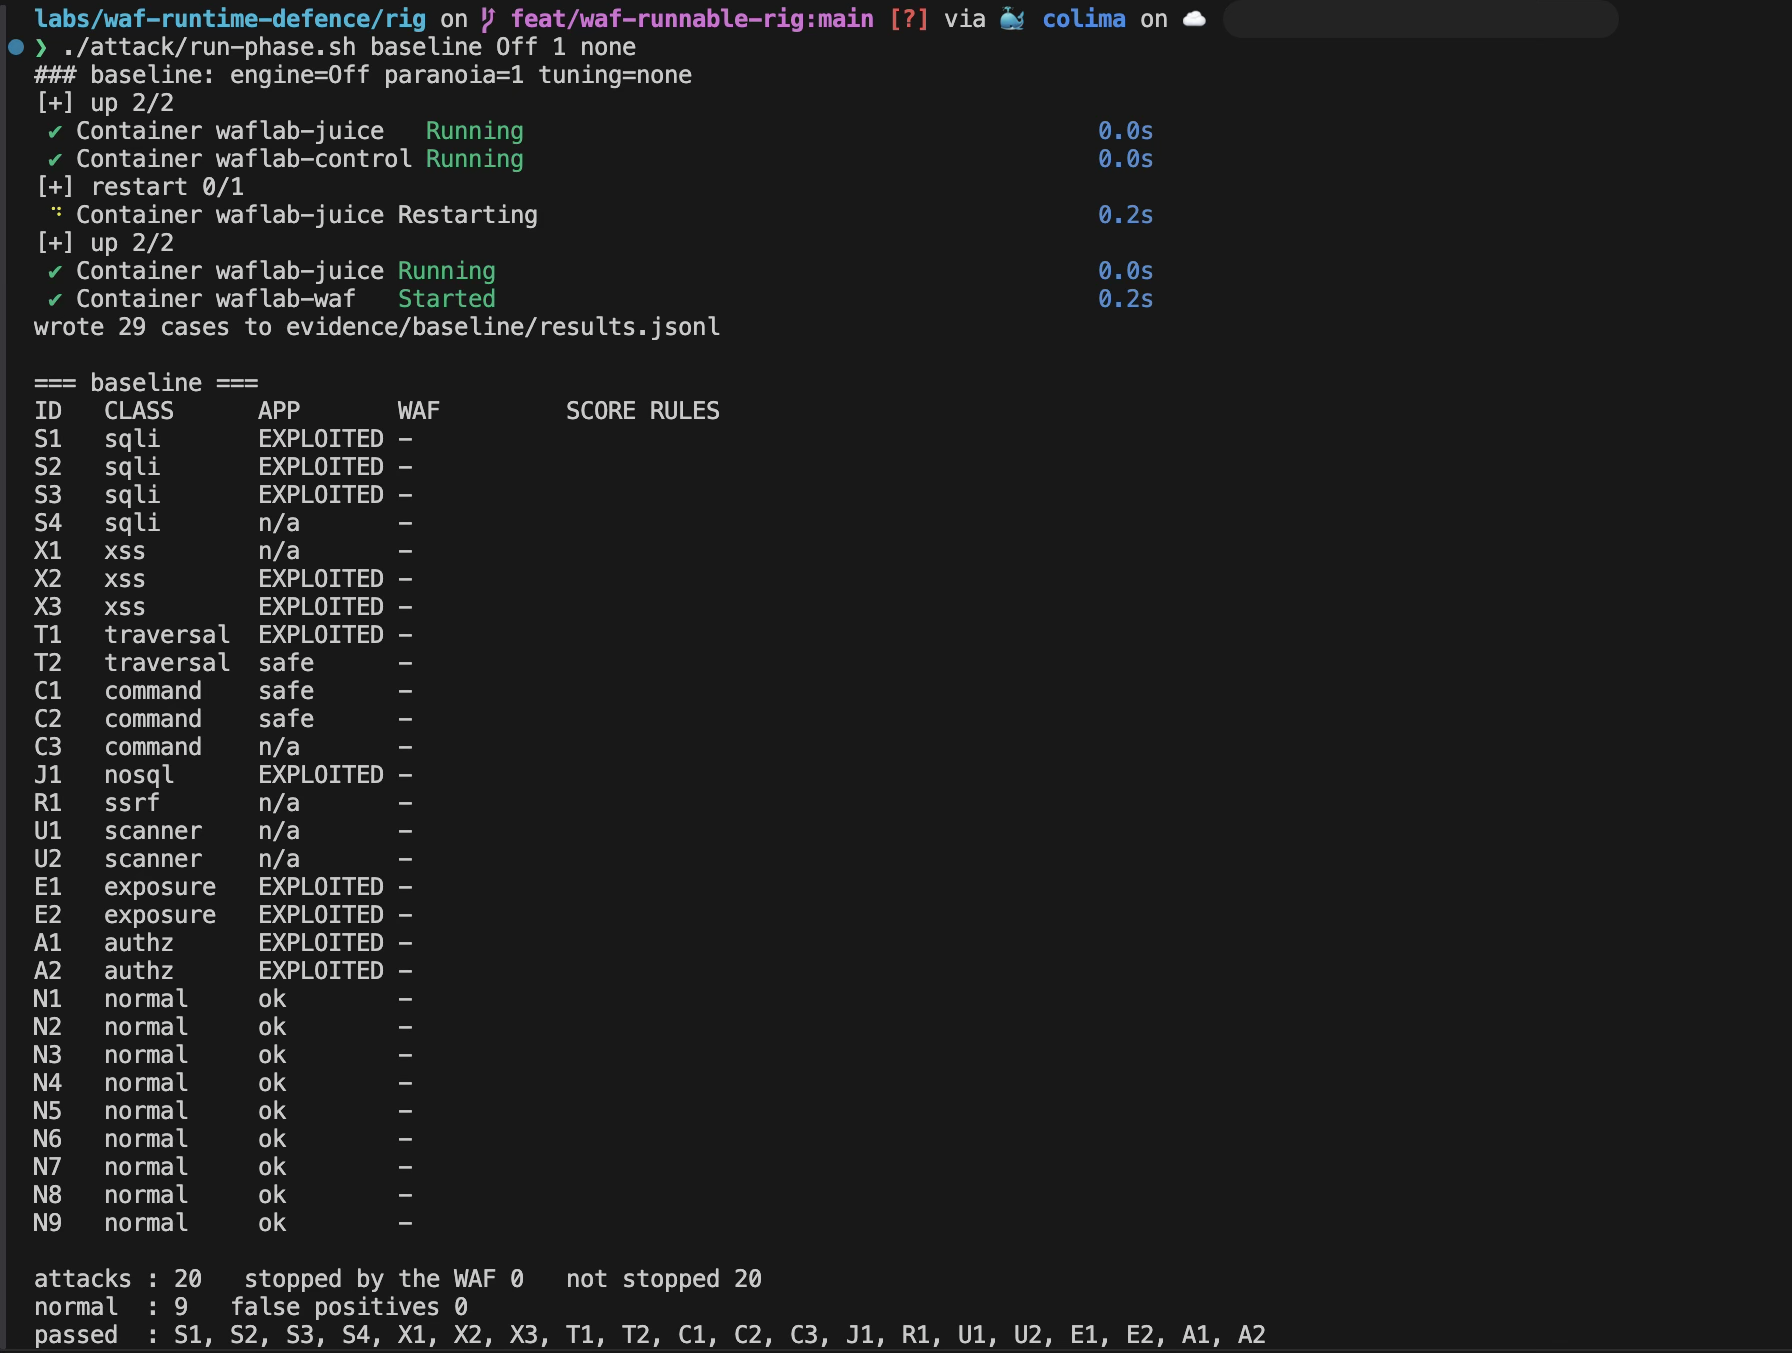Click the Restarting status for waflab-juice
This screenshot has height=1353, width=1792.
[x=468, y=215]
